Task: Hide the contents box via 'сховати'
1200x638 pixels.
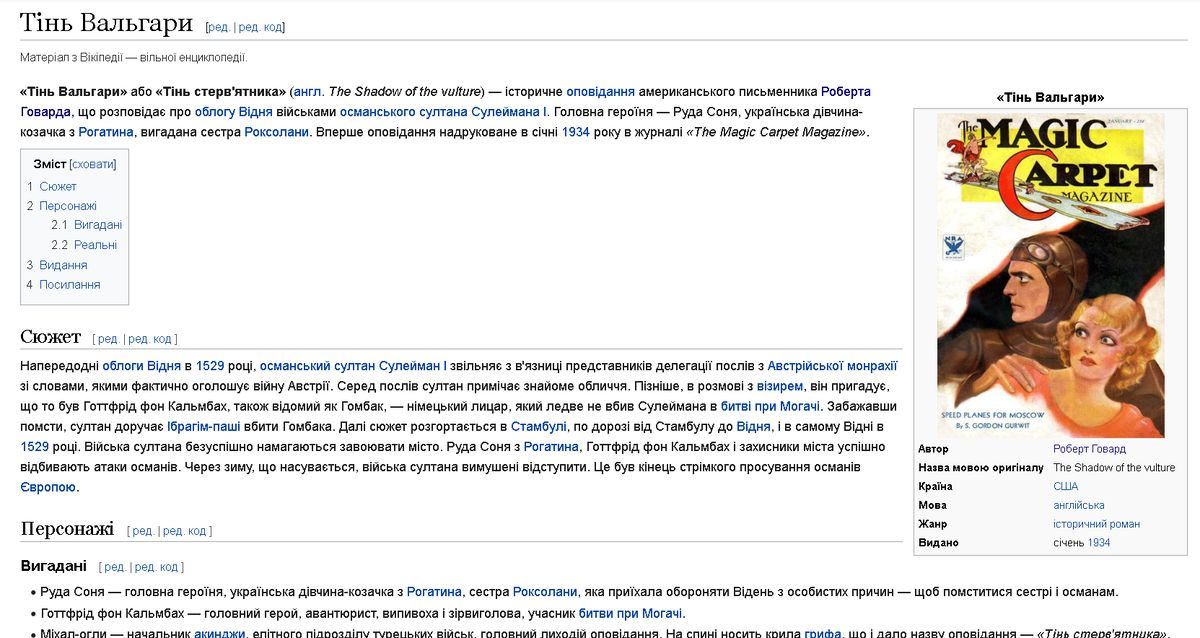Action: (x=93, y=164)
